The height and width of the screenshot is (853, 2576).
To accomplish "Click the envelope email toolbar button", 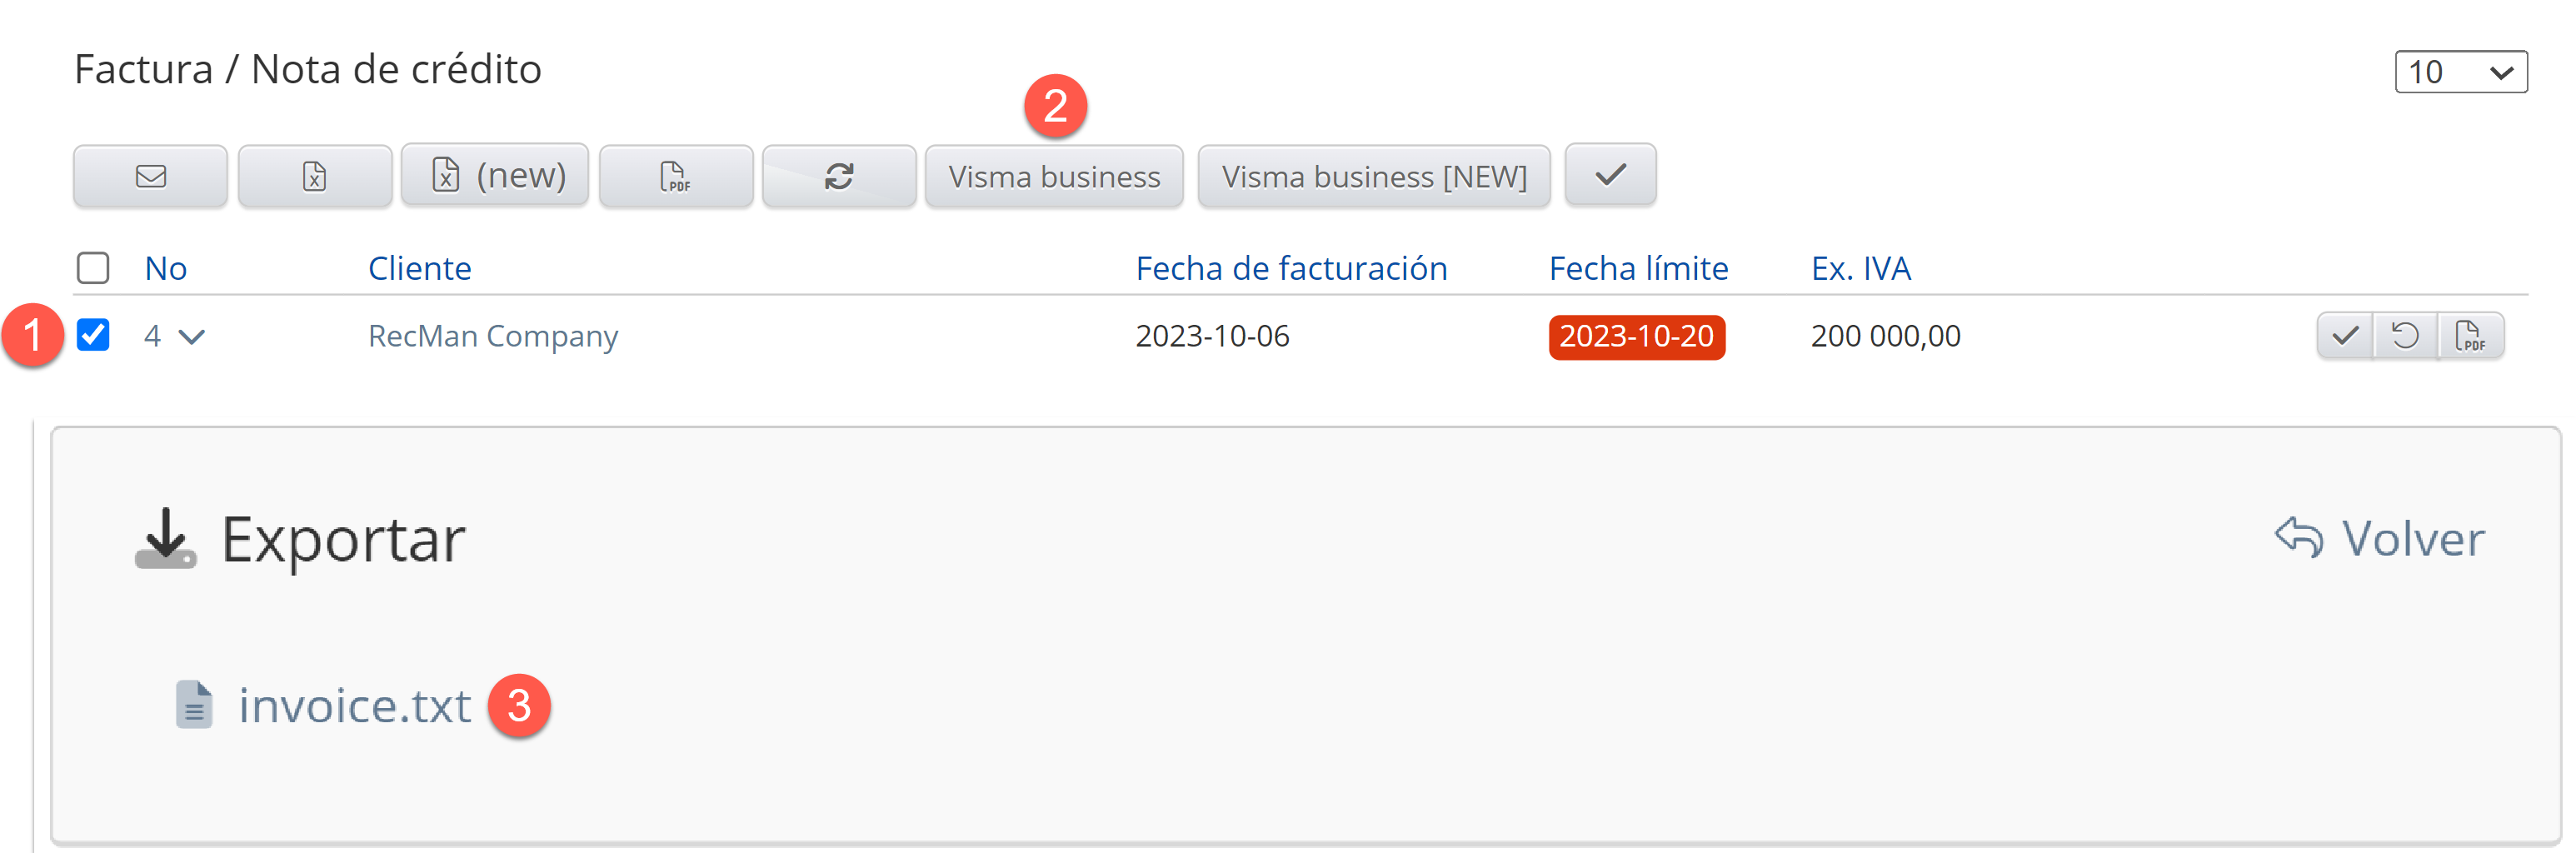I will coord(150,177).
